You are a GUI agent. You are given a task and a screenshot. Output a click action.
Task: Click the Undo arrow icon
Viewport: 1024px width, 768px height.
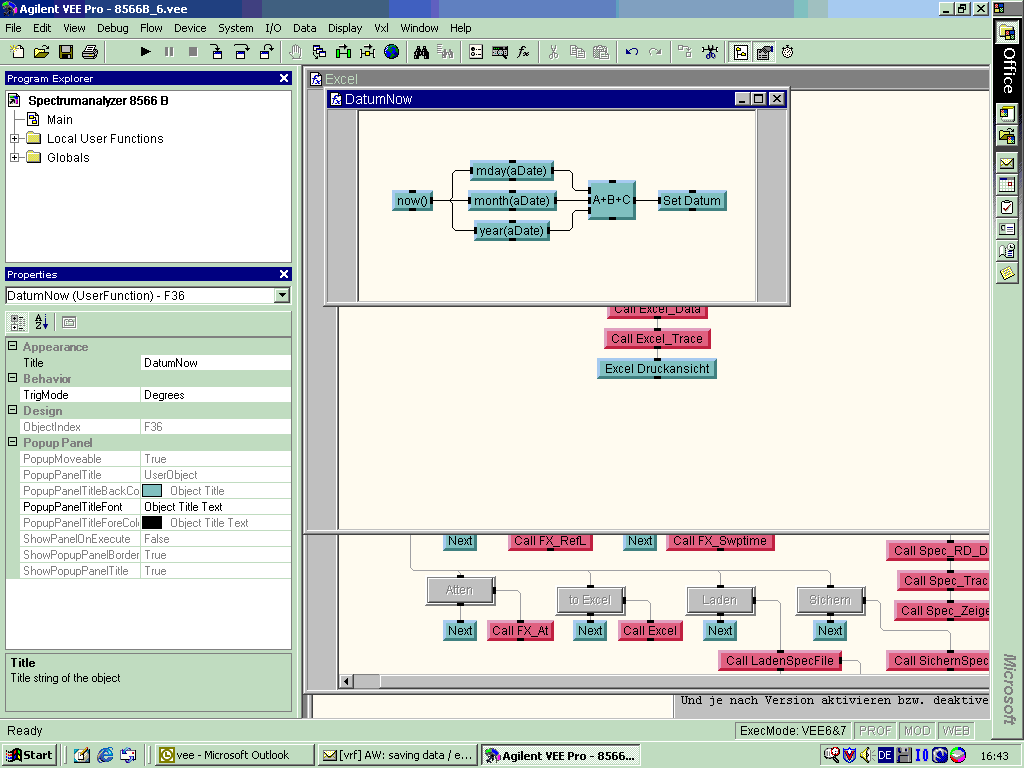coord(631,51)
